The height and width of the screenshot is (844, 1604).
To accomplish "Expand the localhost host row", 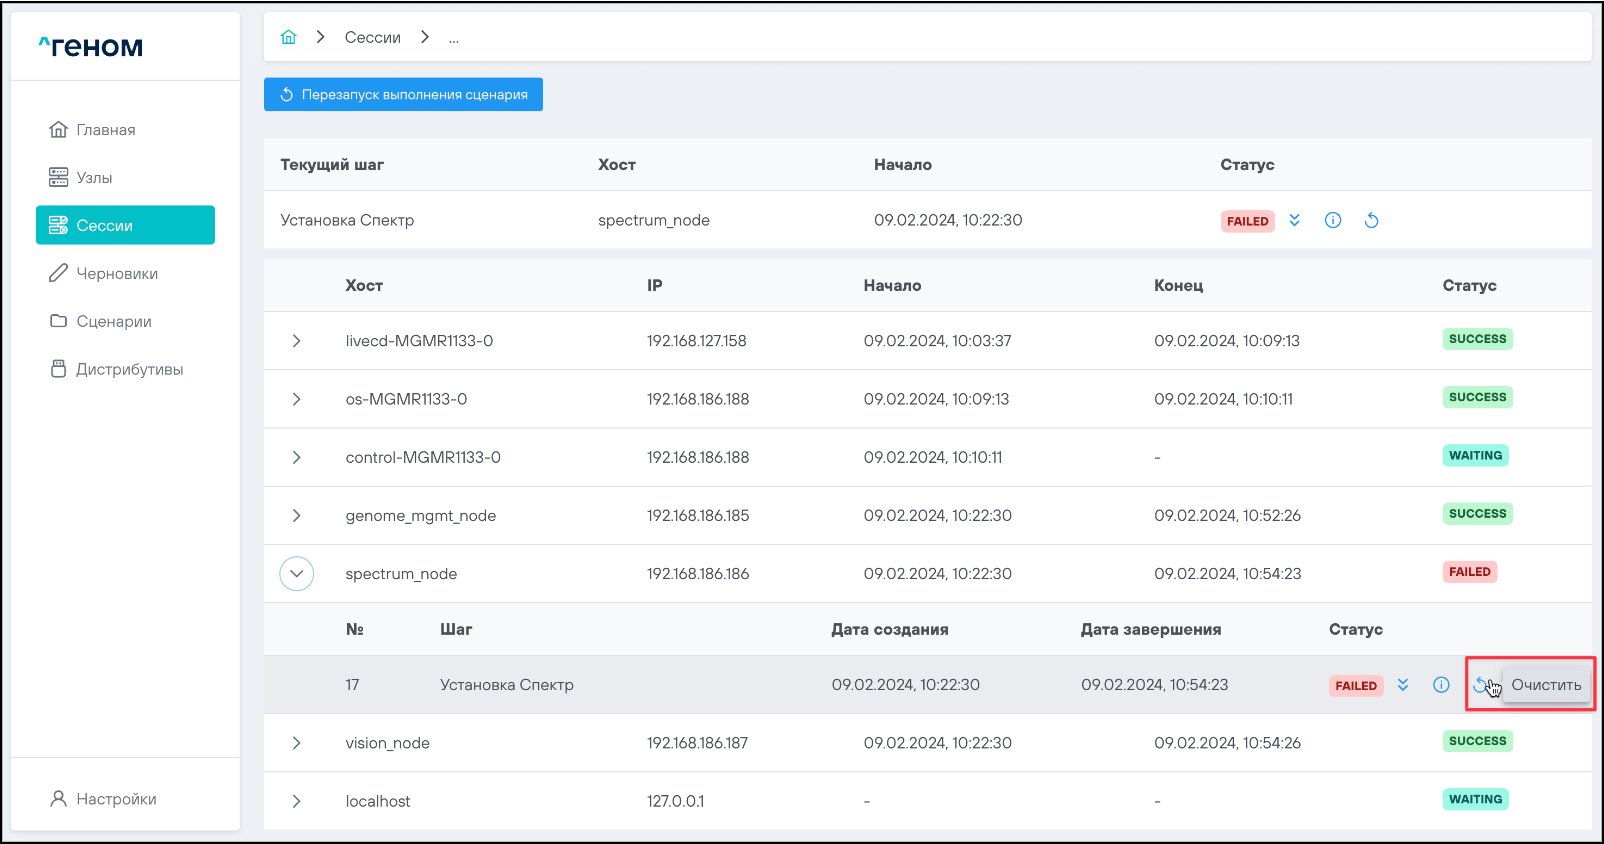I will pyautogui.click(x=297, y=801).
